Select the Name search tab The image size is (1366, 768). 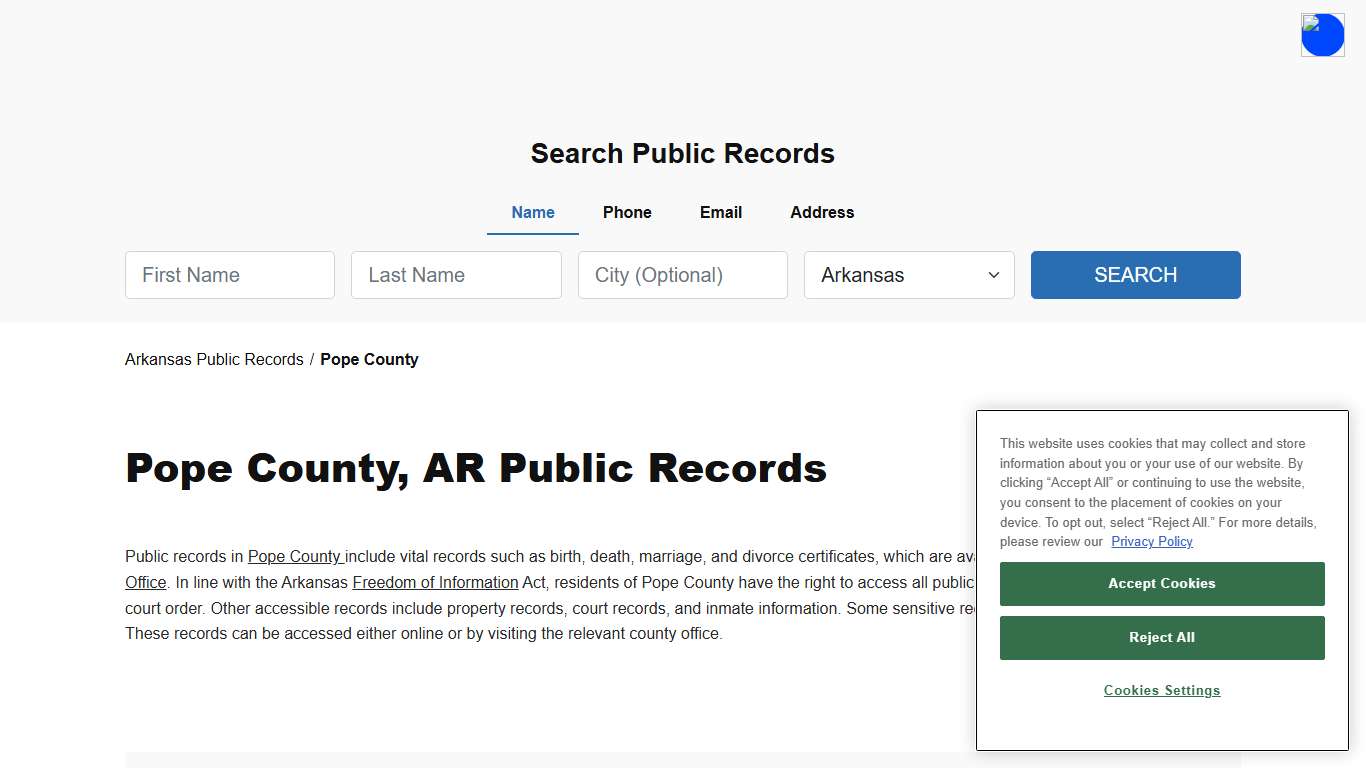pyautogui.click(x=532, y=212)
